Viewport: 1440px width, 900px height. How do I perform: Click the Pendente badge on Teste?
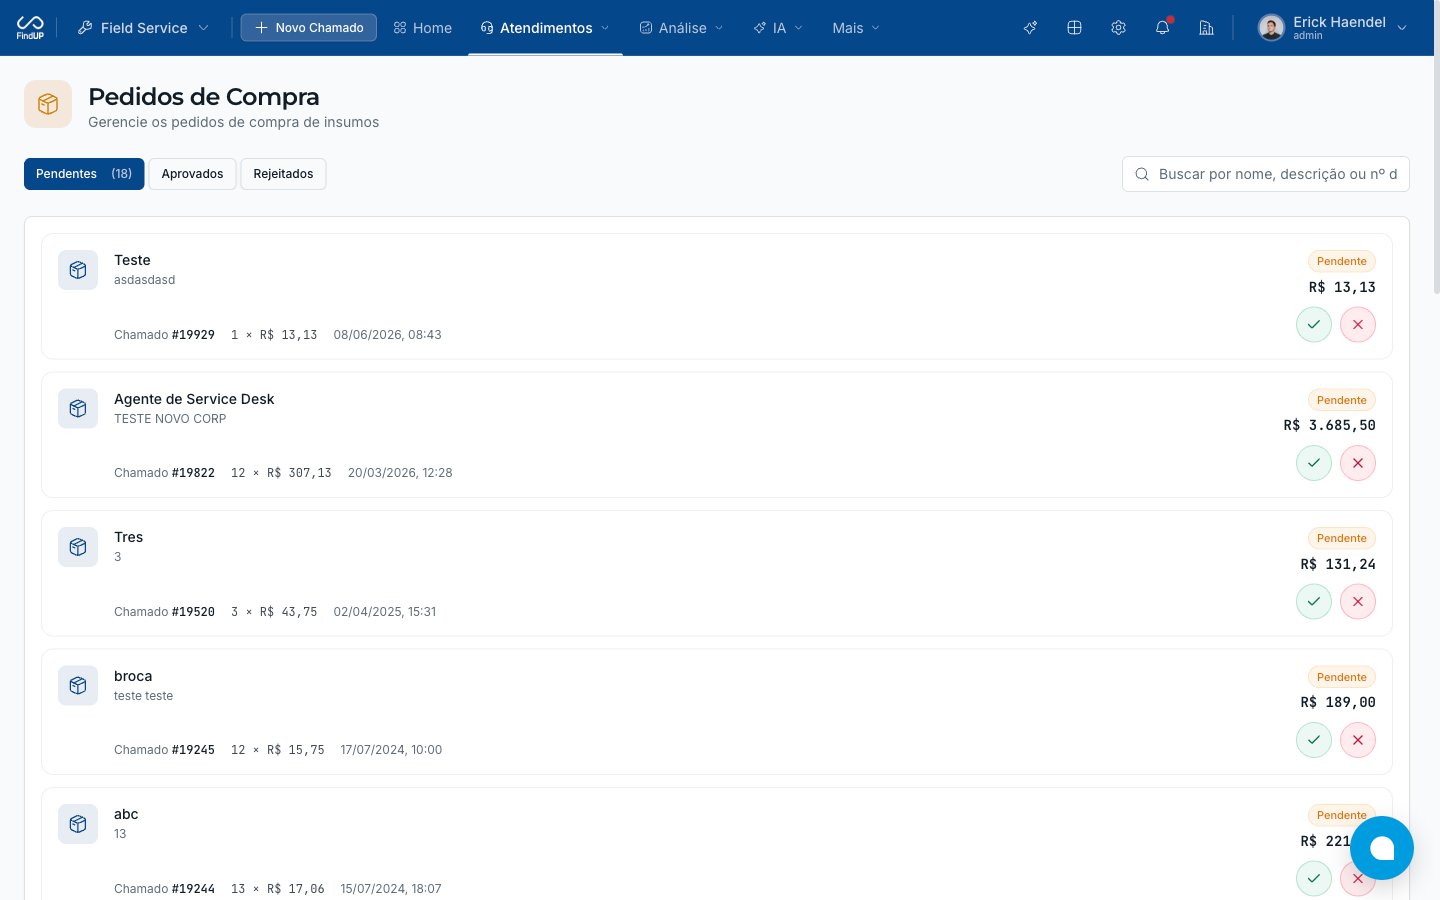[x=1342, y=261]
